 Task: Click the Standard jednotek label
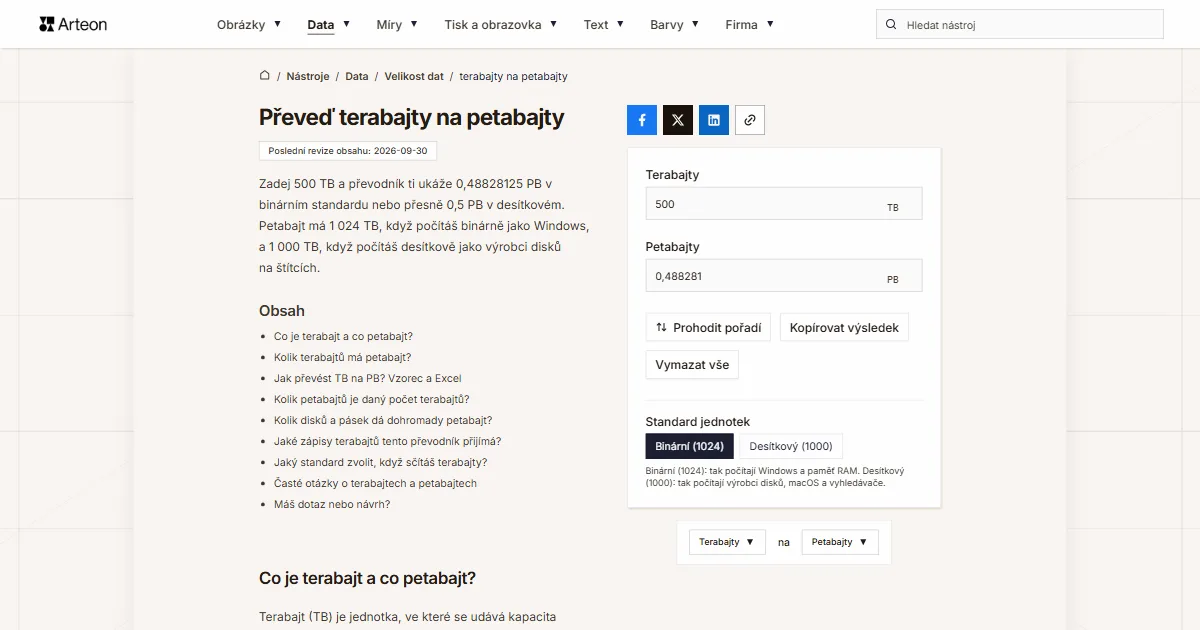pos(698,422)
